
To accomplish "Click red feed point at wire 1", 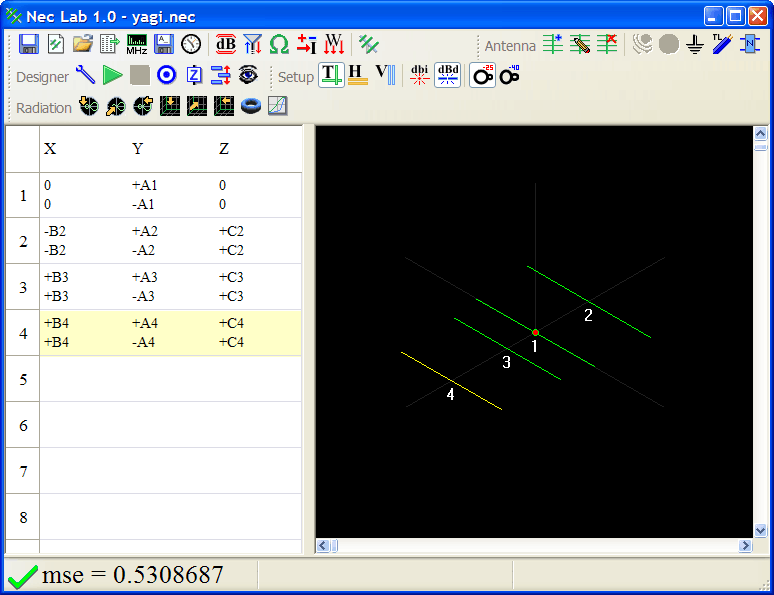I will (535, 332).
